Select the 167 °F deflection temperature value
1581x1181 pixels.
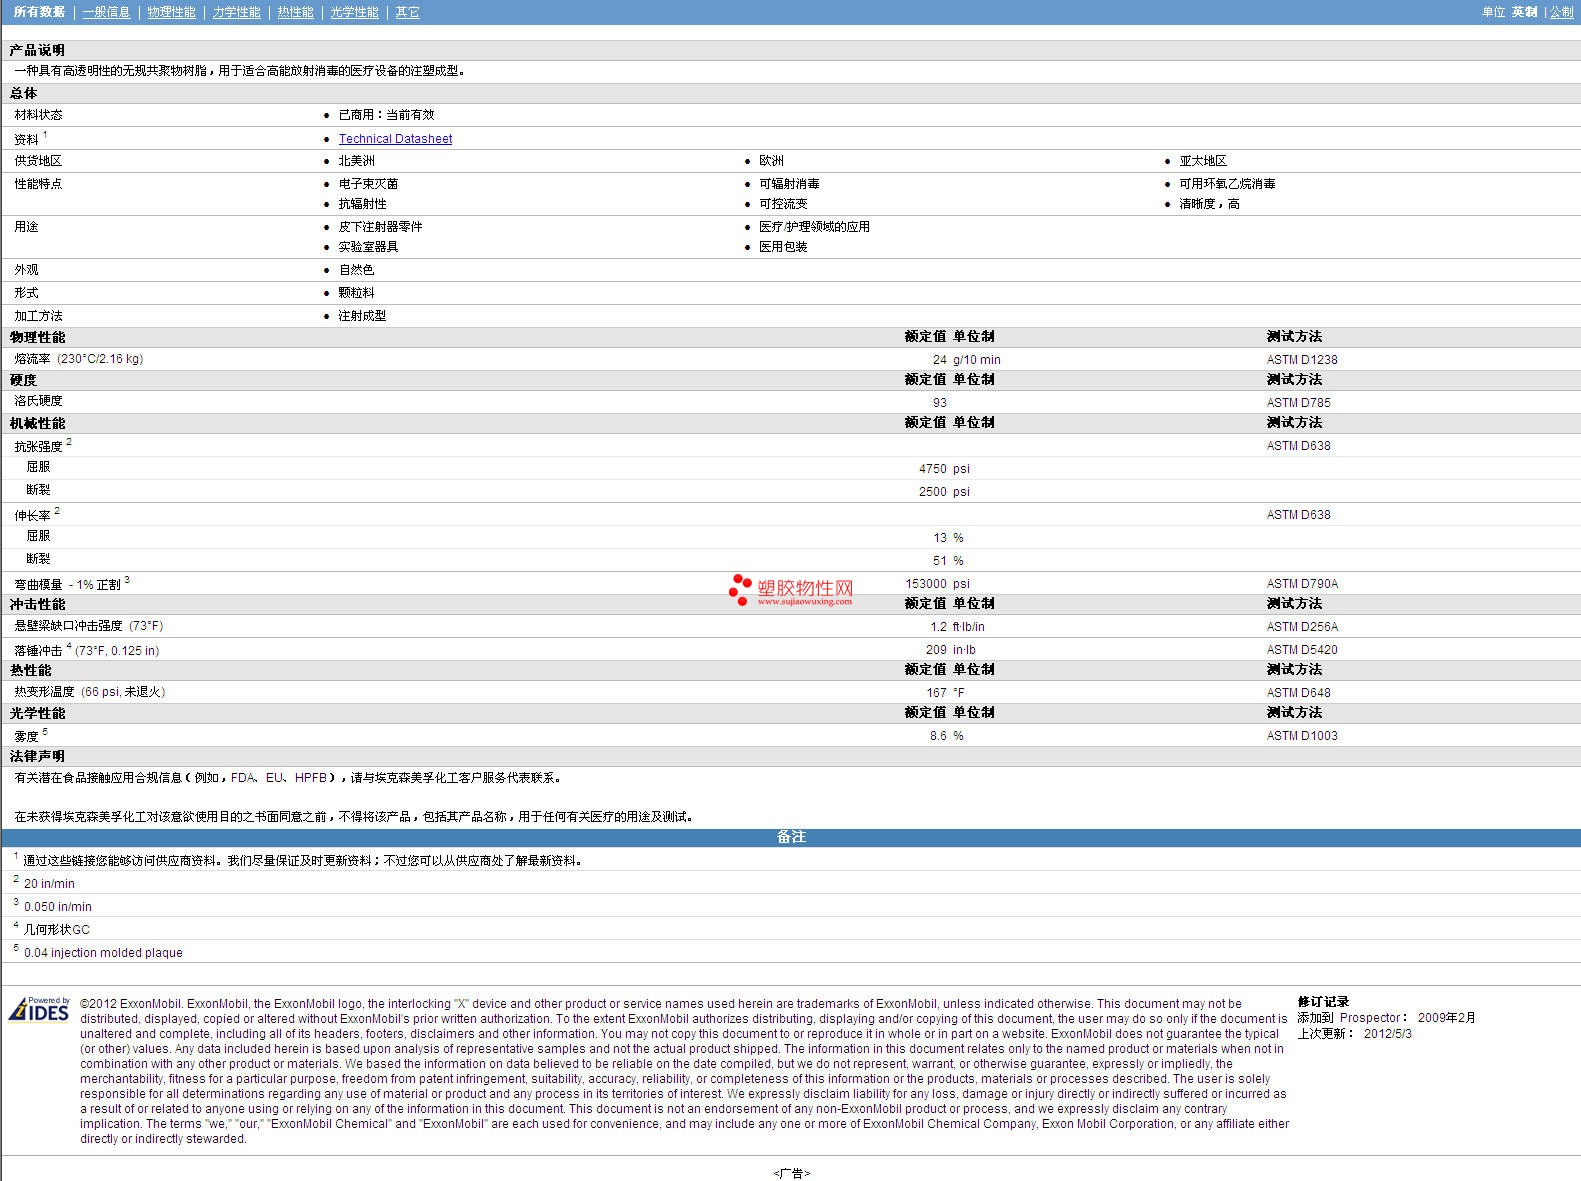(x=945, y=693)
